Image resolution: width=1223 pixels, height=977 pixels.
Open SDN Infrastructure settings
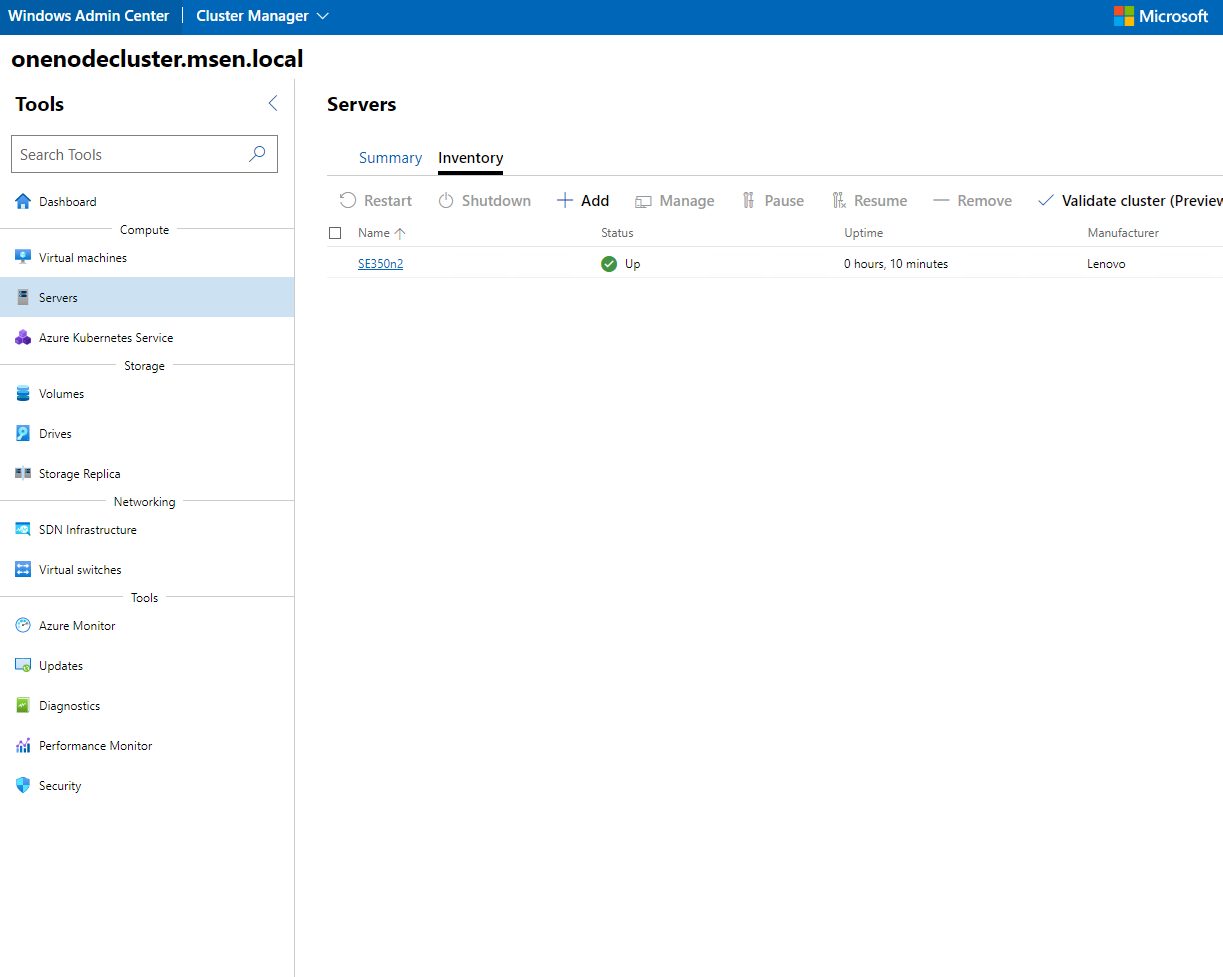coord(90,529)
